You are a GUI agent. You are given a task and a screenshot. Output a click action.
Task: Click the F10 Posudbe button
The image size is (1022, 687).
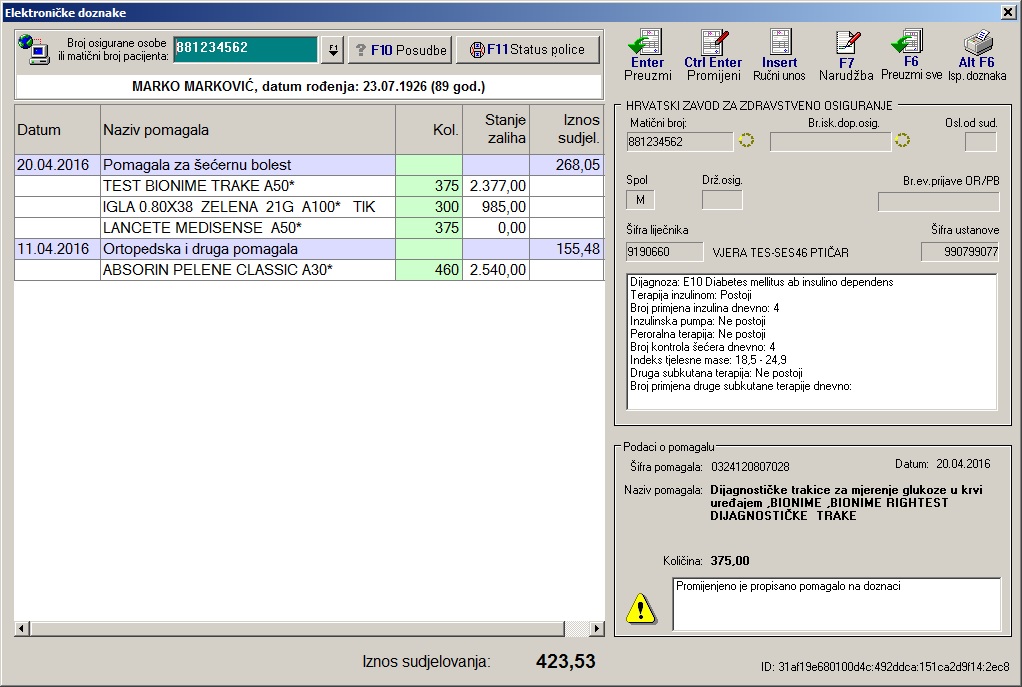[x=400, y=50]
